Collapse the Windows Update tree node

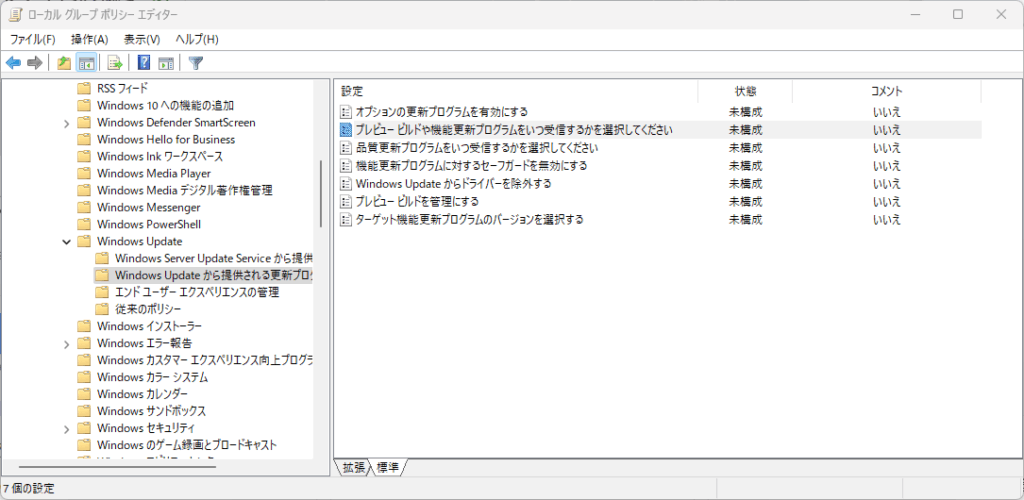pos(67,242)
